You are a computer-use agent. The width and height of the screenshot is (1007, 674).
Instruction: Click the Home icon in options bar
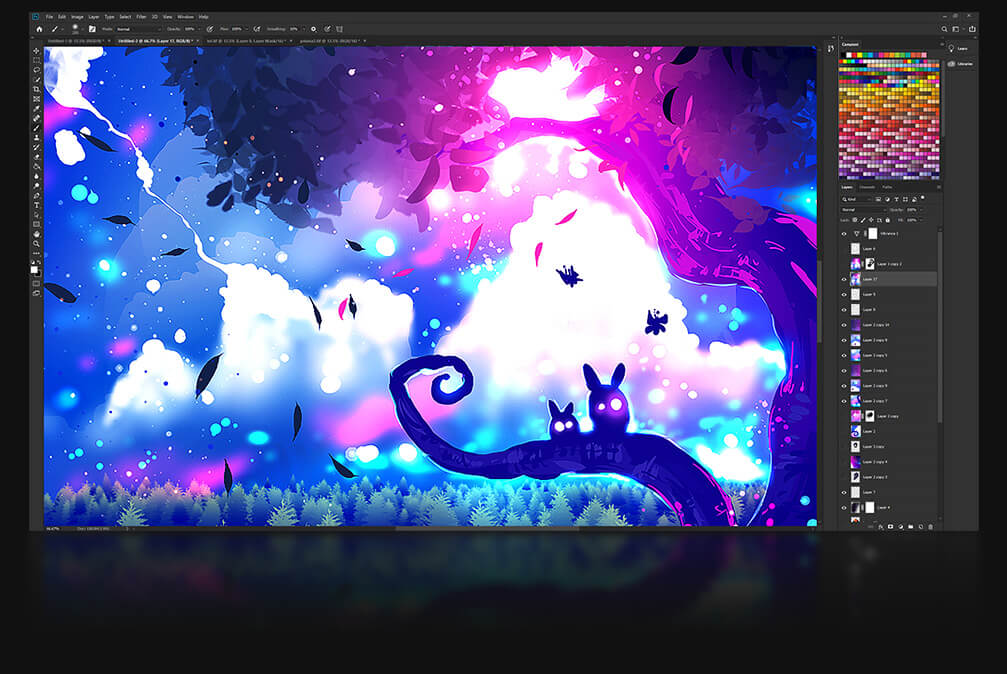pos(39,29)
